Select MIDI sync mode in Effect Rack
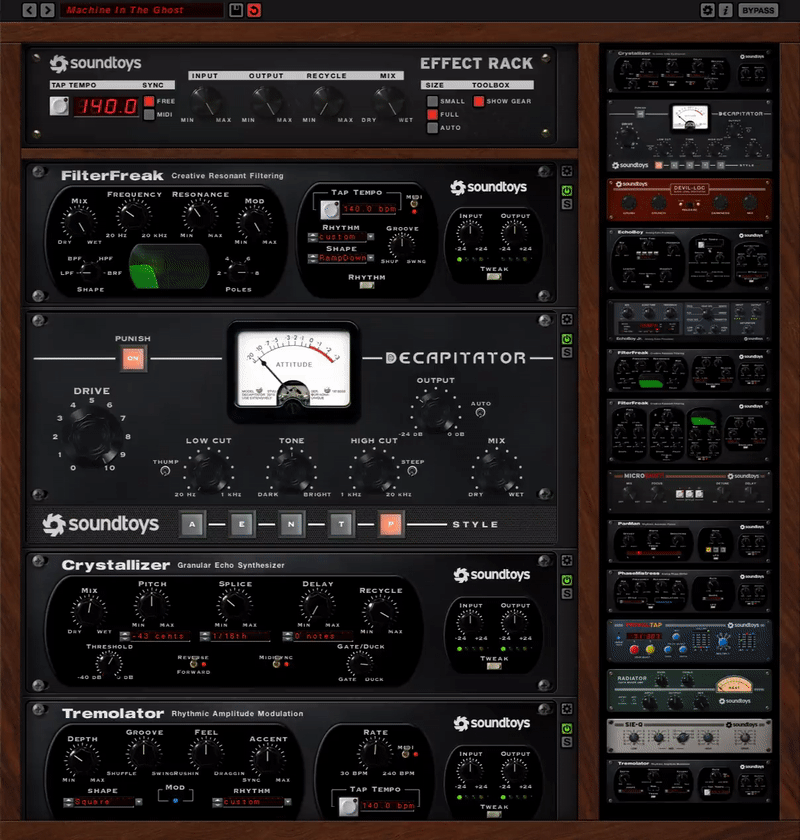 [x=149, y=114]
